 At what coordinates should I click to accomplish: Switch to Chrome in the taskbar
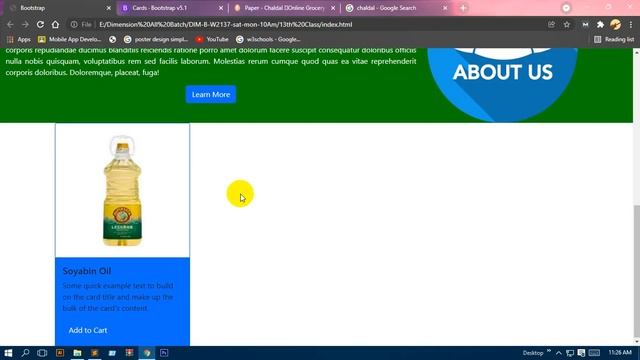[147, 353]
